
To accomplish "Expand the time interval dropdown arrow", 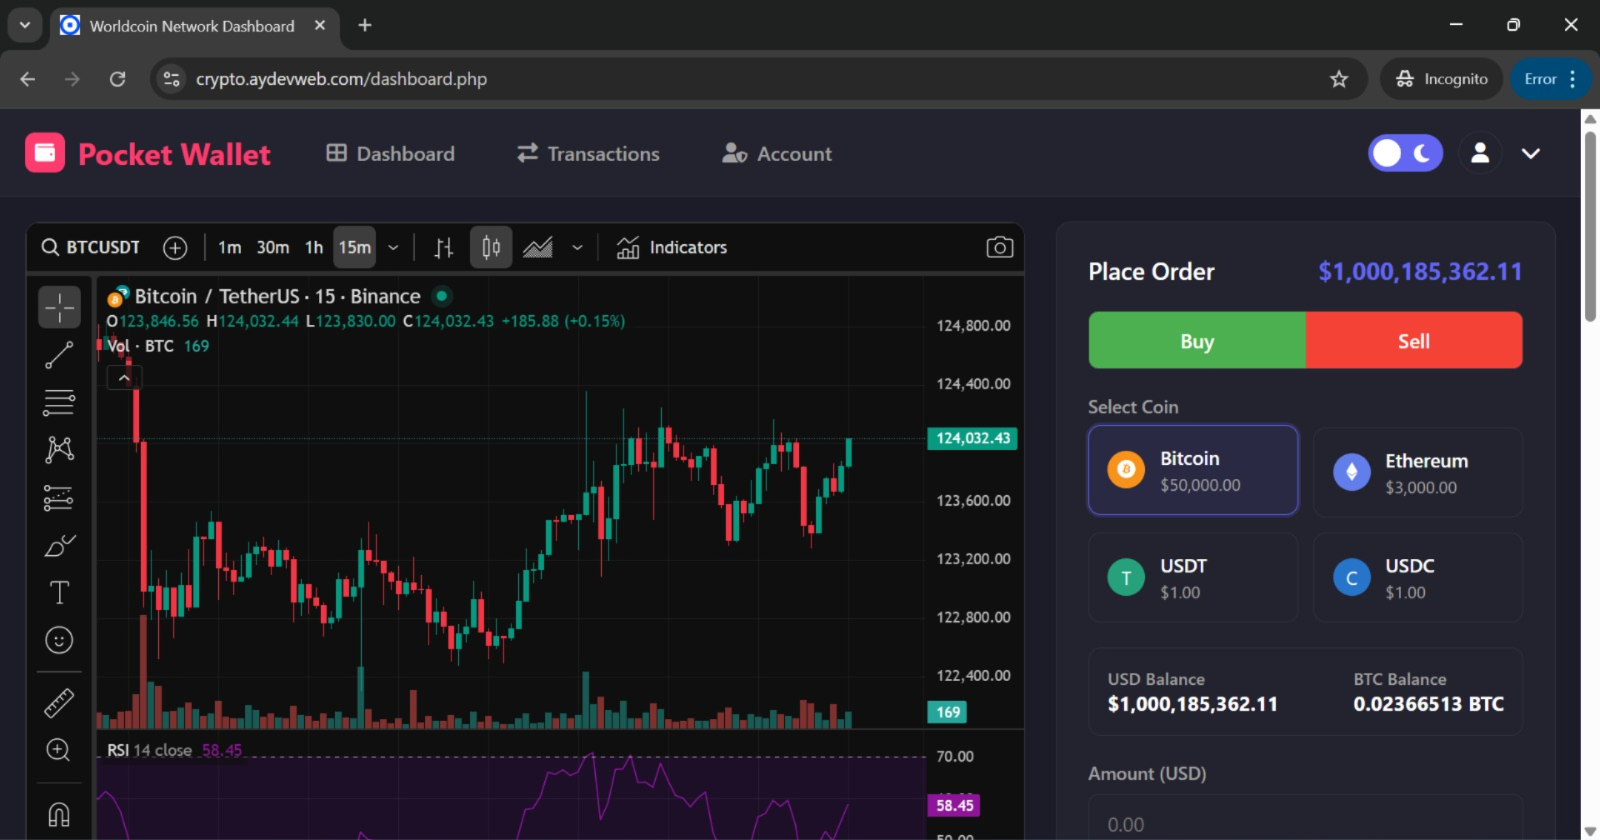I will [393, 247].
